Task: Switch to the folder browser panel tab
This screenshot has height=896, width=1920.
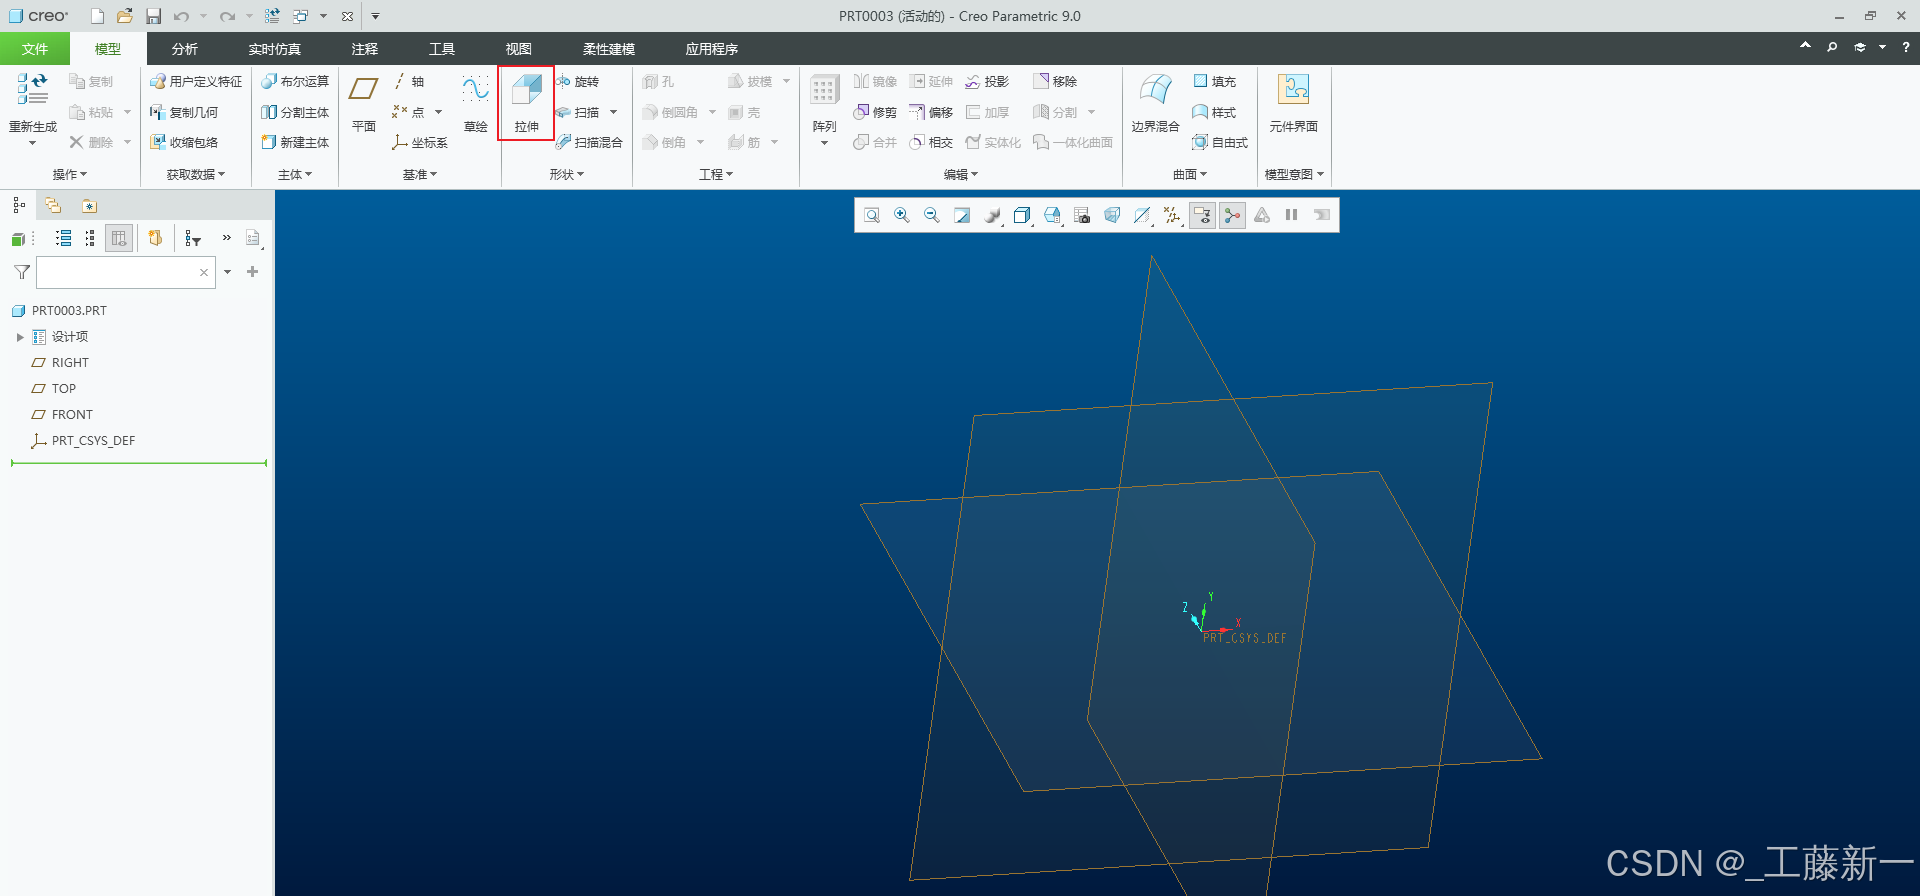Action: 53,205
